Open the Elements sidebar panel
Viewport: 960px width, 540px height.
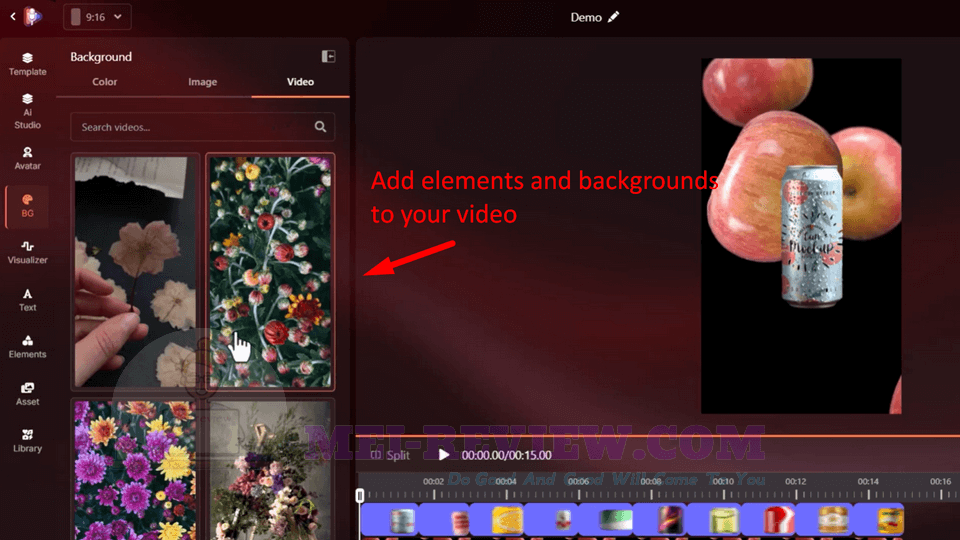pos(28,347)
